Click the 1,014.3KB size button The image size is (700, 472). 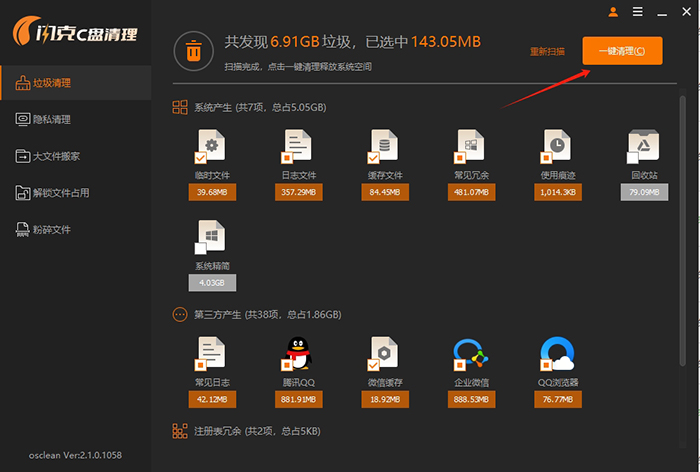(x=558, y=192)
